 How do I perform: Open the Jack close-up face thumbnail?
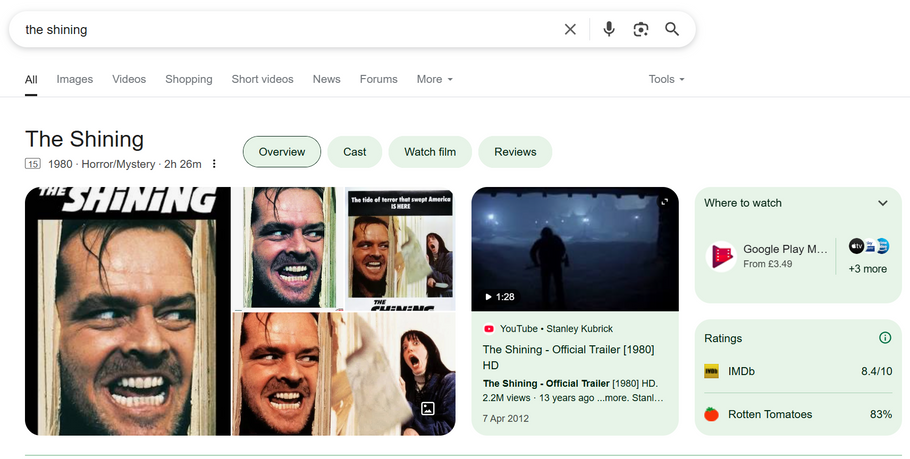pos(288,248)
